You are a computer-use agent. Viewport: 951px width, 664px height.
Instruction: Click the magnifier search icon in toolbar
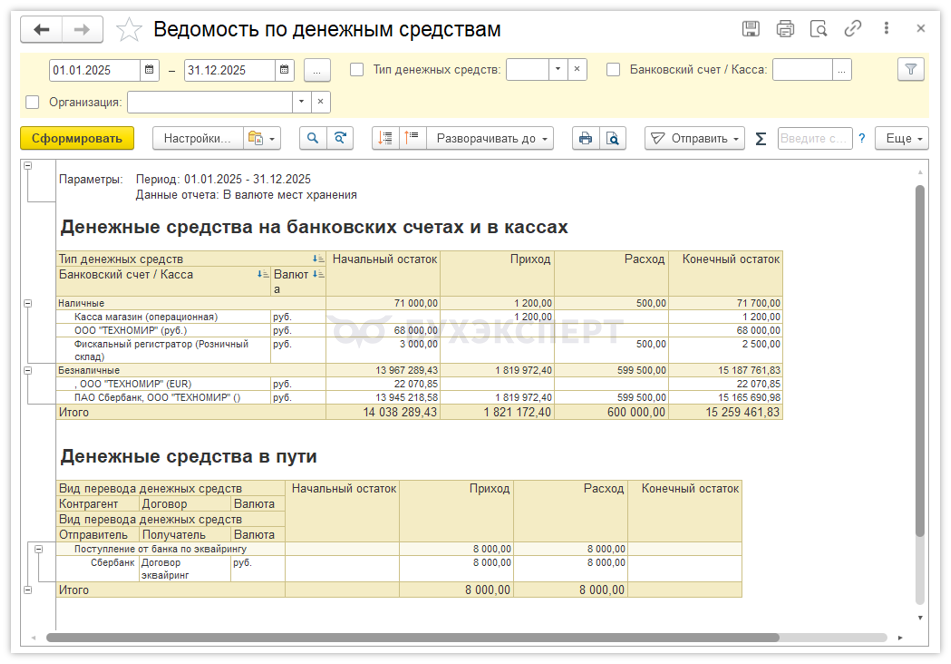click(313, 138)
